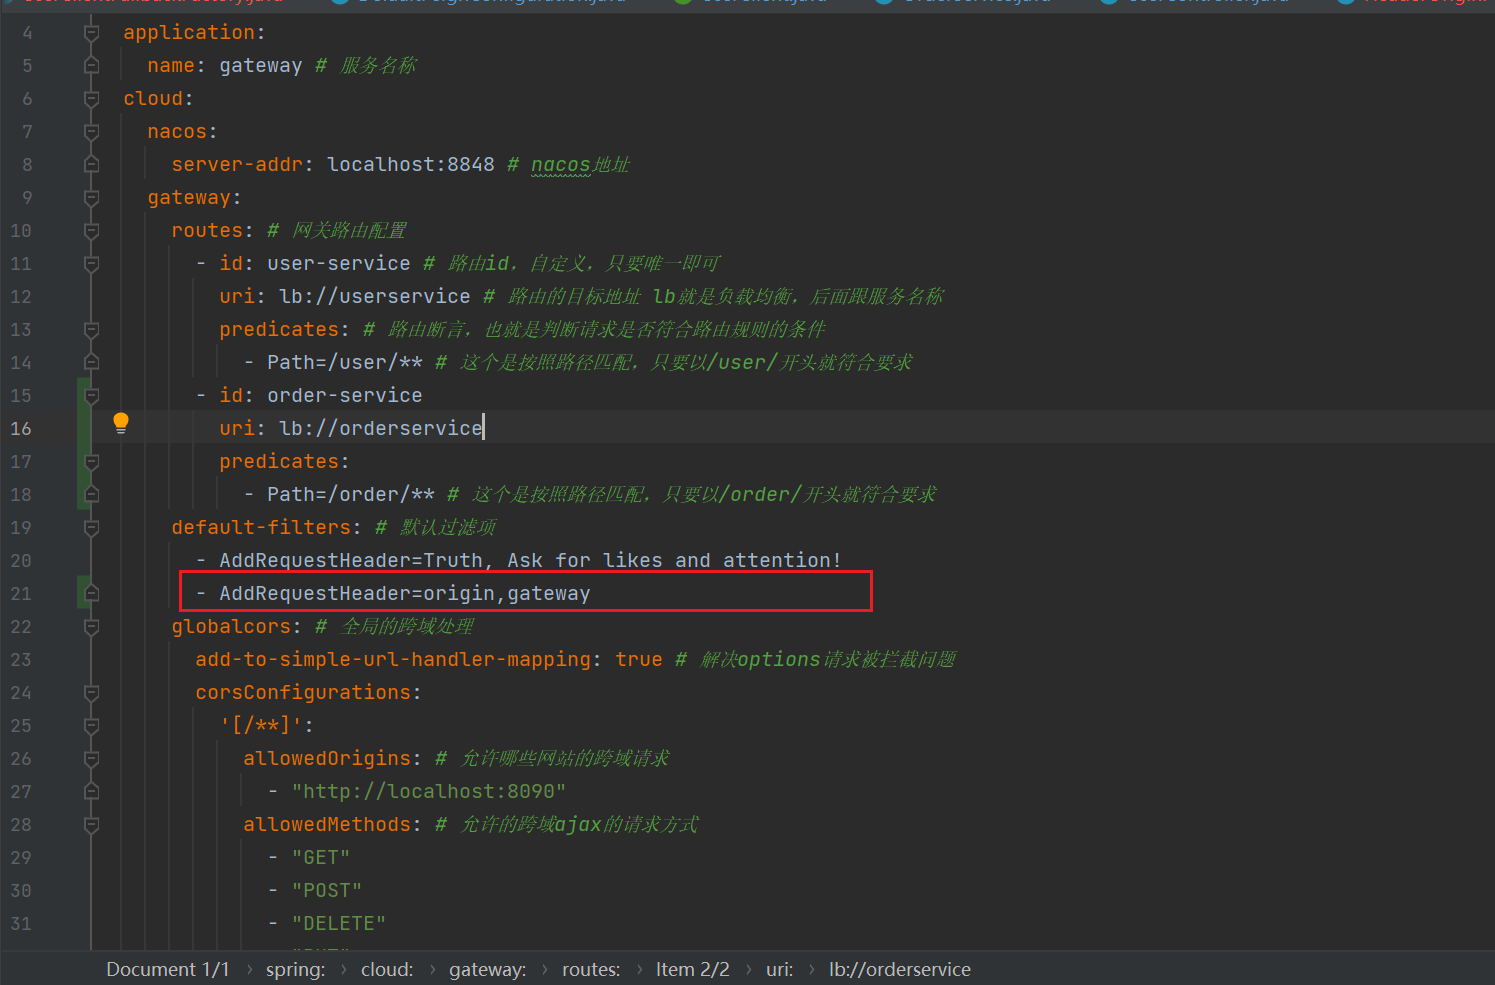Click add-to-simple-url-handler-mapping key
Image resolution: width=1495 pixels, height=985 pixels.
click(393, 660)
